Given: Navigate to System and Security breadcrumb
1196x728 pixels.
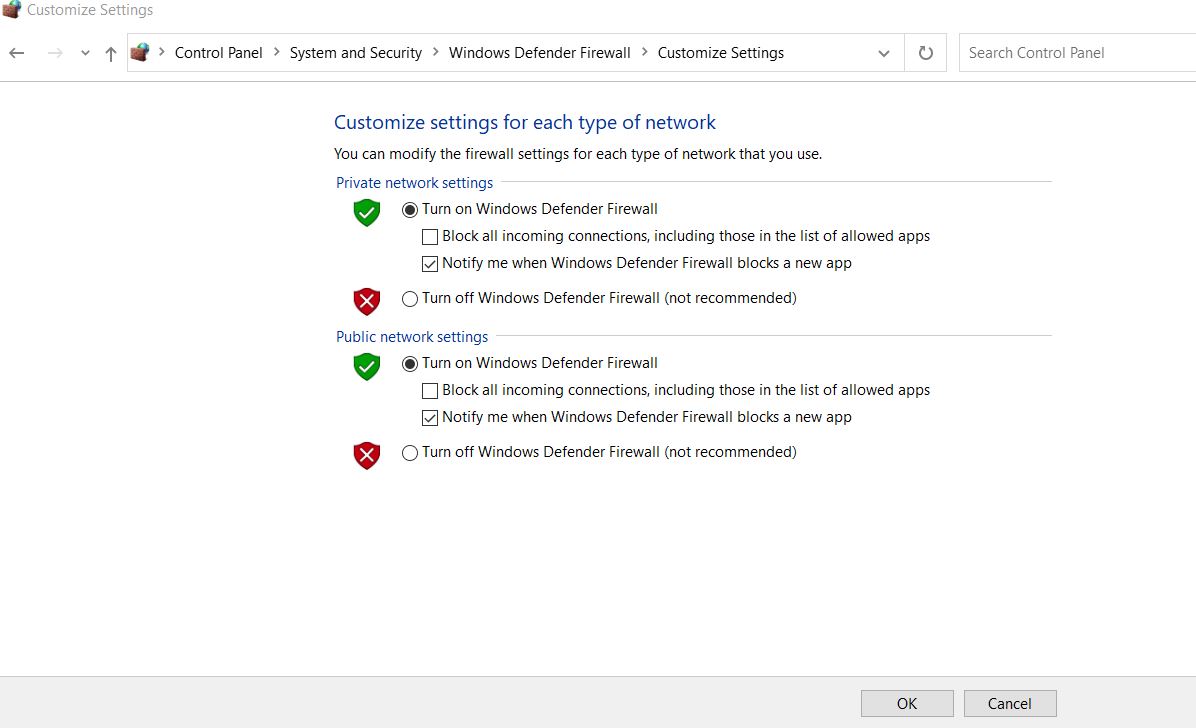Looking at the screenshot, I should (355, 53).
